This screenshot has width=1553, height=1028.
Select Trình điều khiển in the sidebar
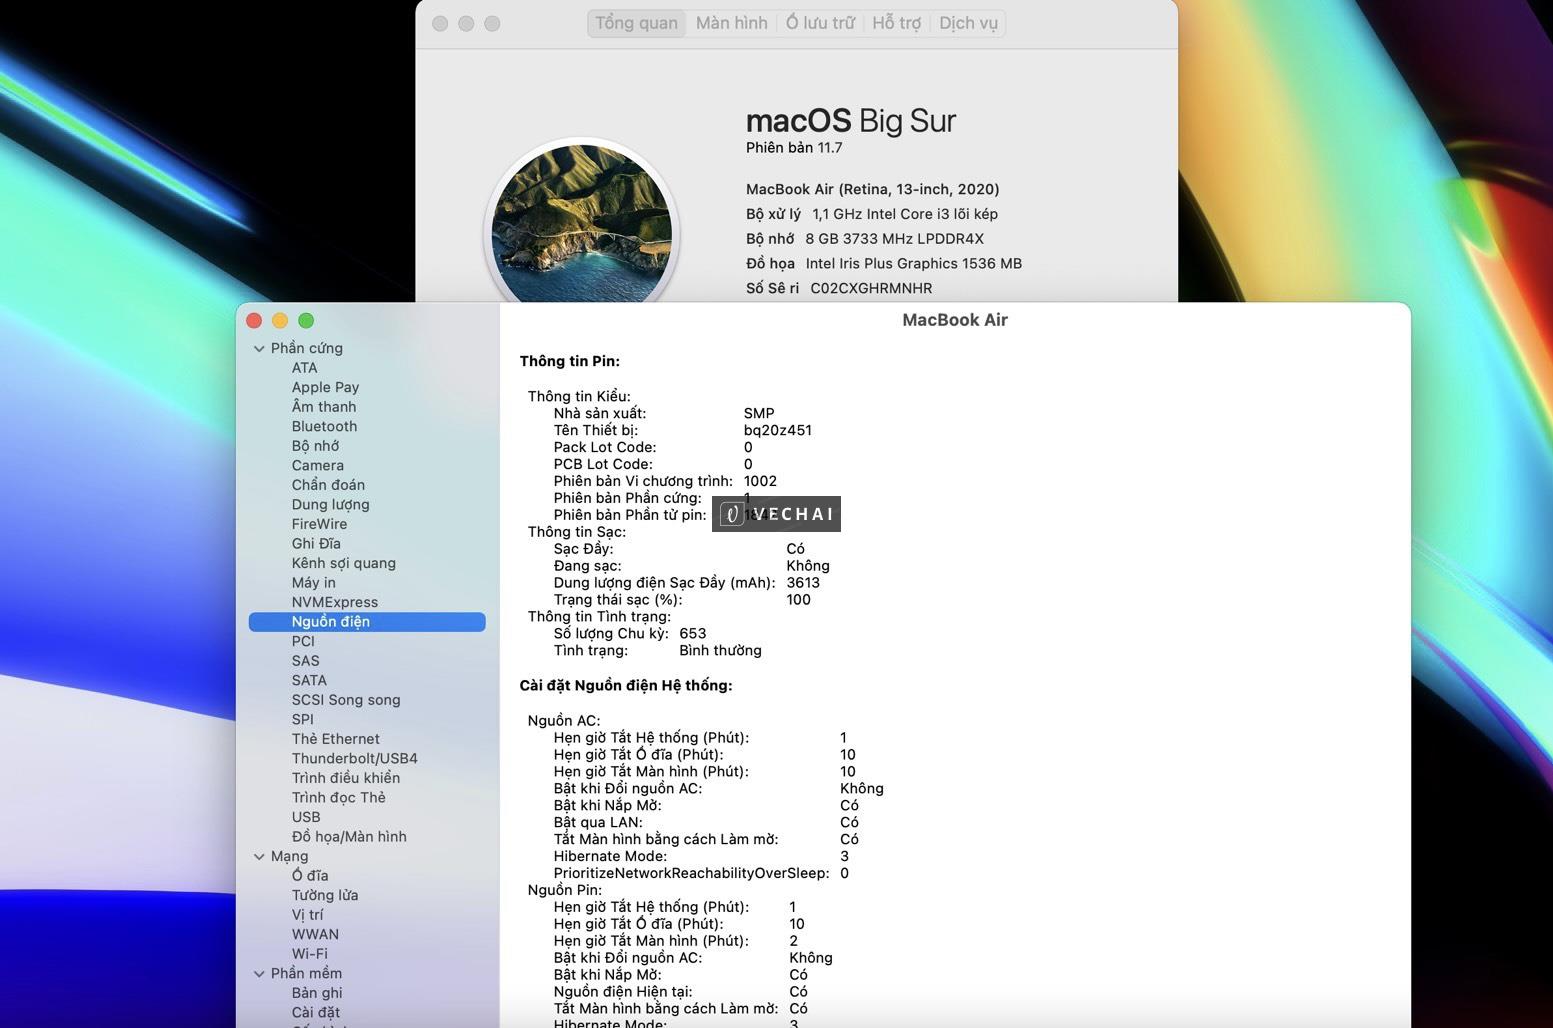tap(345, 778)
